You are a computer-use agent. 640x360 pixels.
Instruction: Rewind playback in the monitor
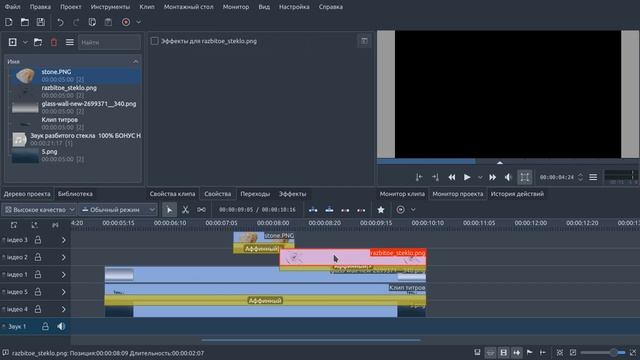click(451, 177)
